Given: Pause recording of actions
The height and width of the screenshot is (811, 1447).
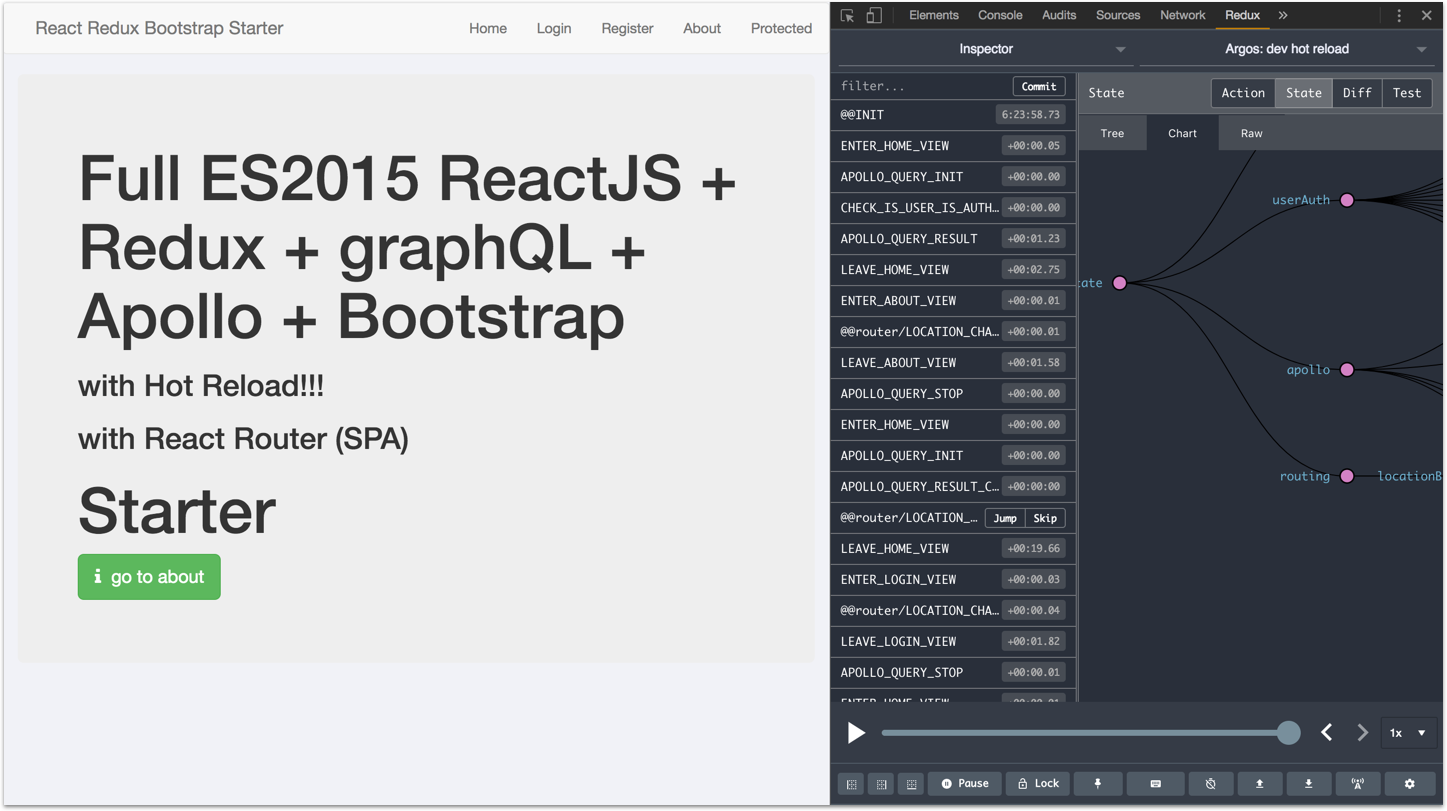Looking at the screenshot, I should [965, 784].
